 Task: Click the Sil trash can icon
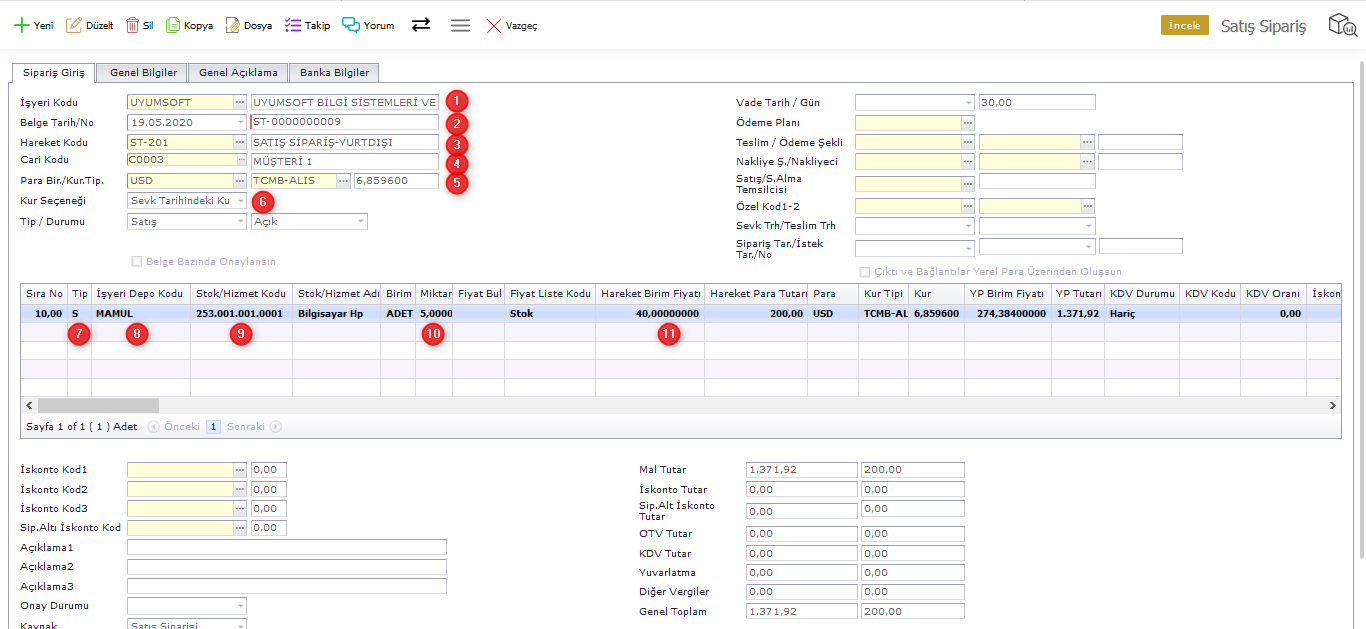point(132,25)
